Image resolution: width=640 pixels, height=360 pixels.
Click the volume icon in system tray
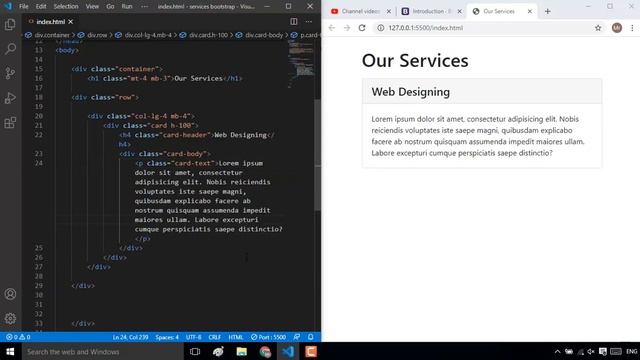[591, 351]
